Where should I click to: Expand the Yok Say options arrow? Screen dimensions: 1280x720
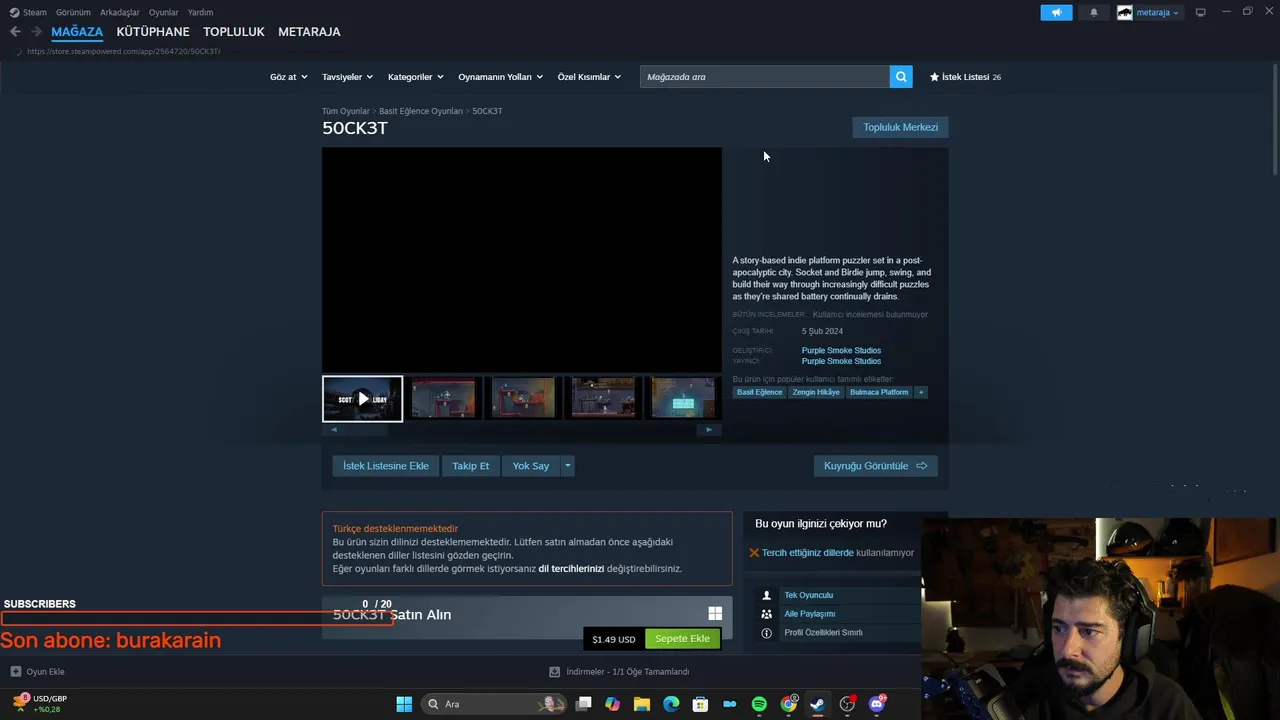[567, 466]
